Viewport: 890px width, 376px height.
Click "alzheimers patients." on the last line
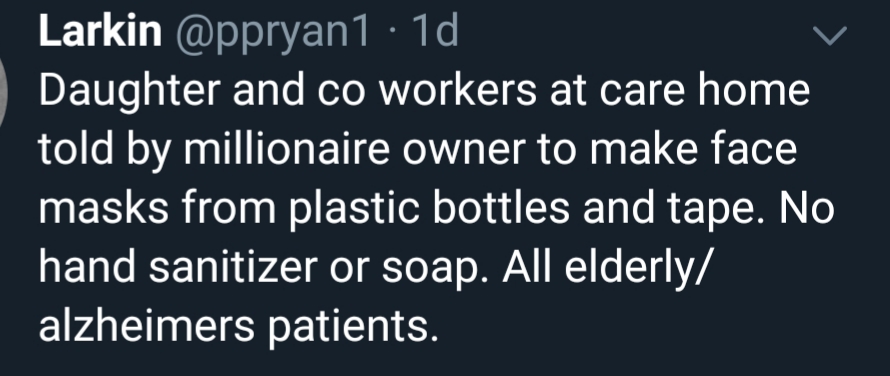239,326
